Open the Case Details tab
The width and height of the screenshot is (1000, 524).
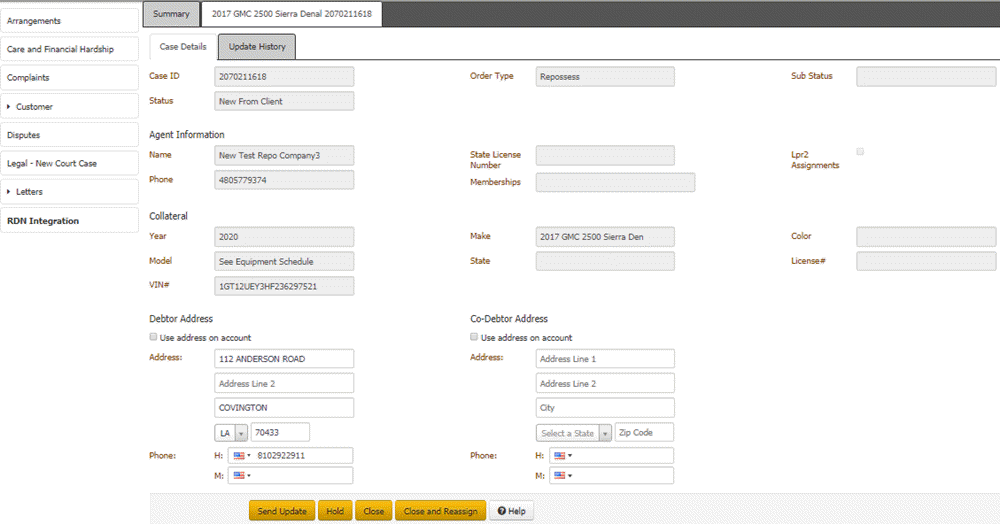pos(183,47)
